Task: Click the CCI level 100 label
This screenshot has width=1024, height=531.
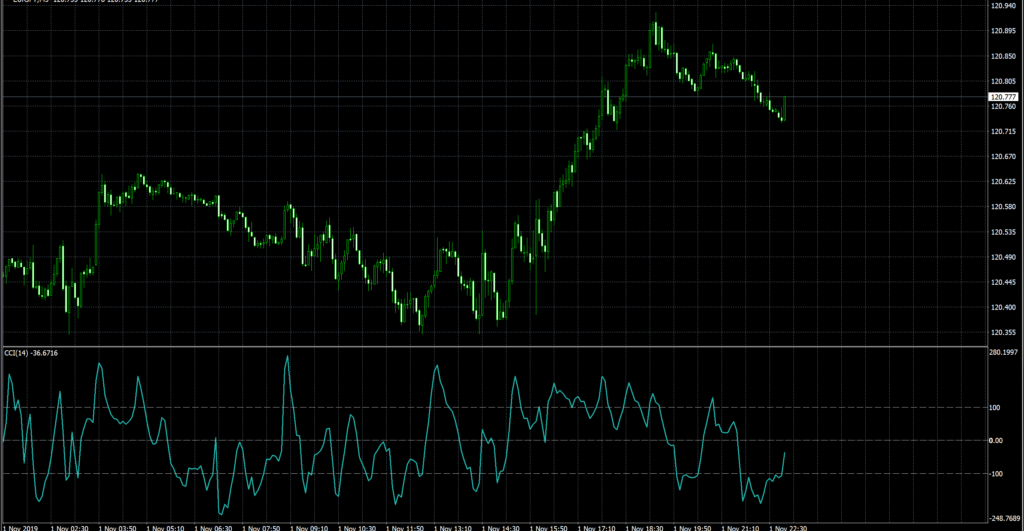Action: click(x=995, y=408)
